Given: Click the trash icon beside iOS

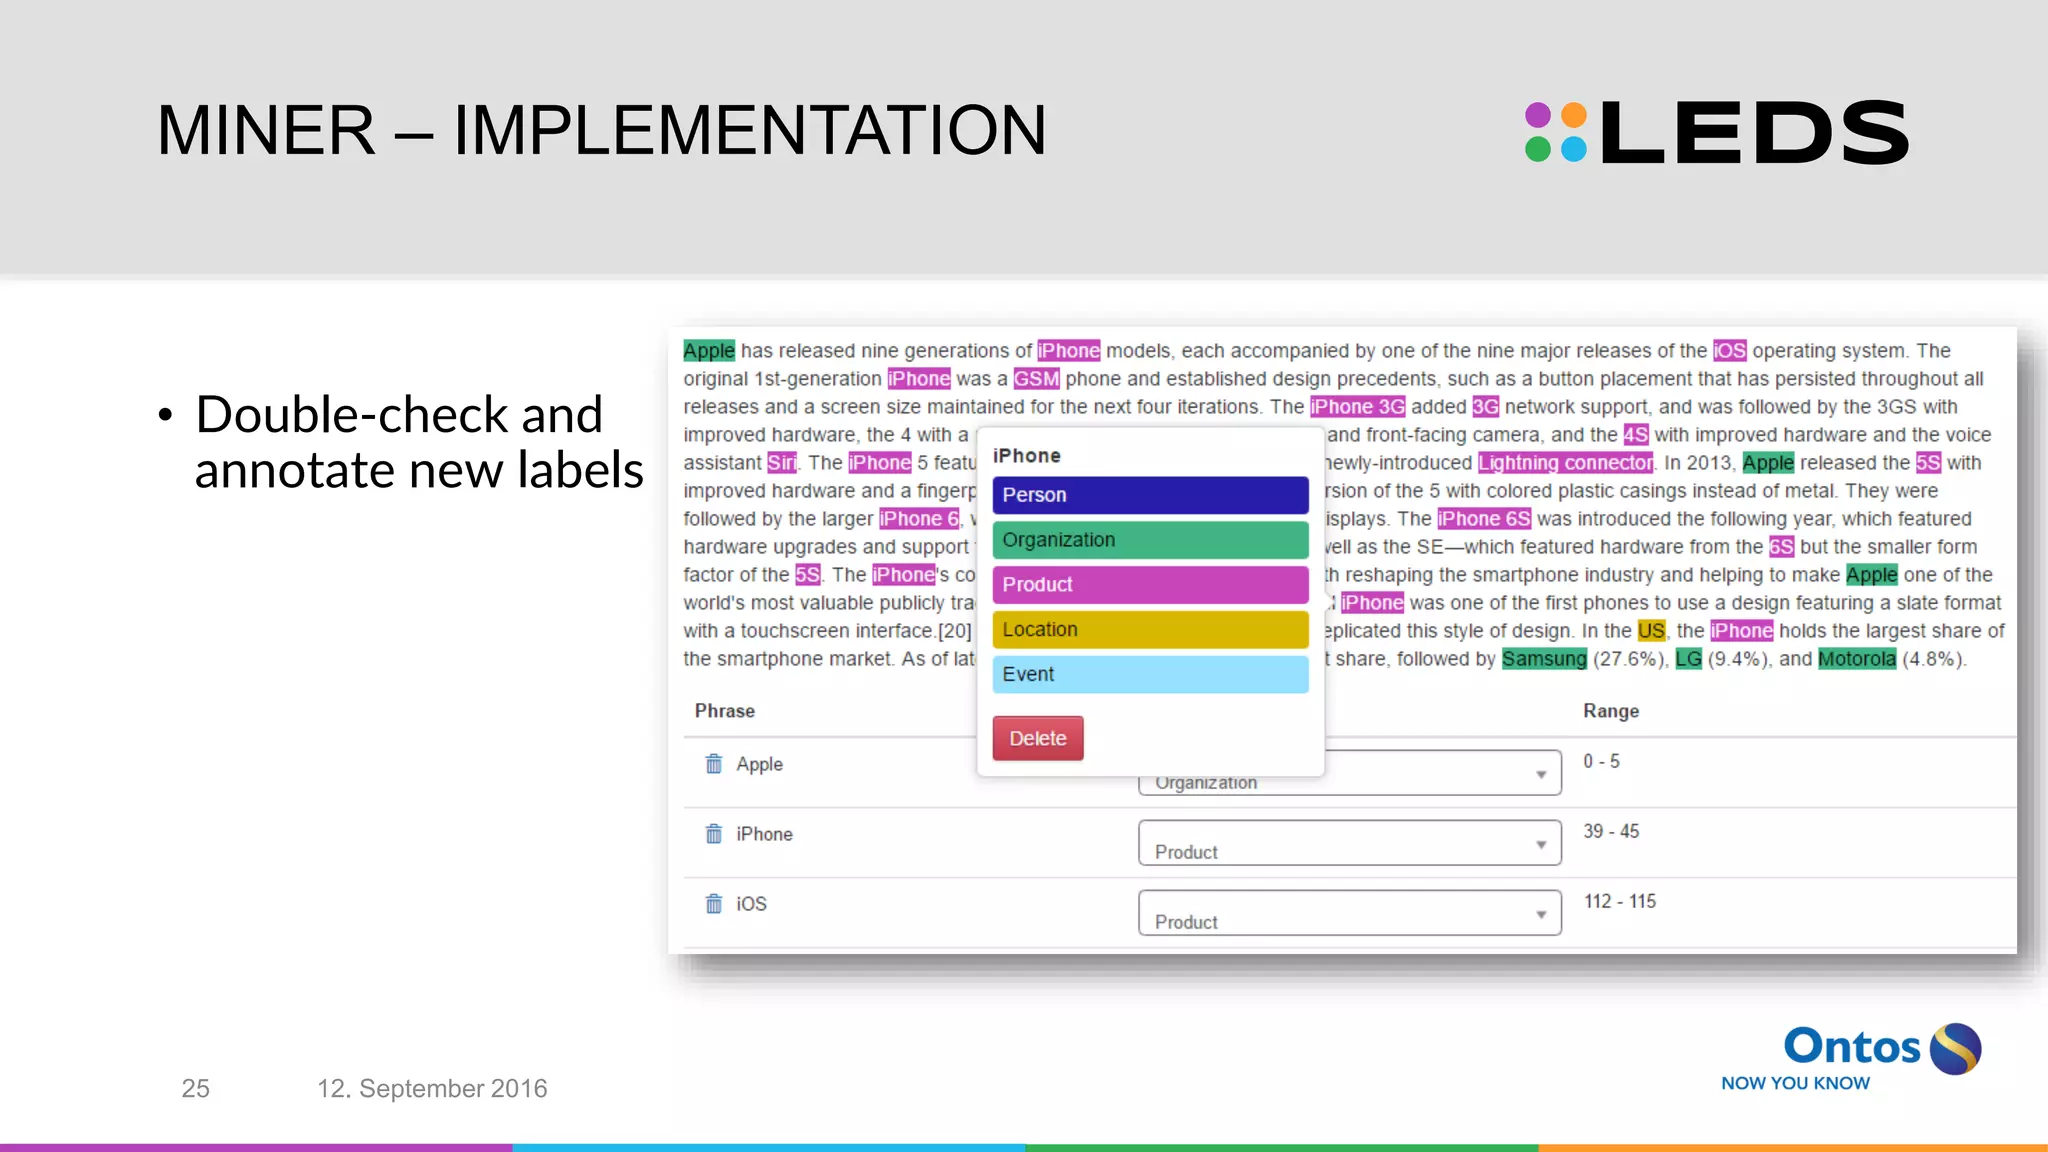Looking at the screenshot, I should tap(713, 904).
